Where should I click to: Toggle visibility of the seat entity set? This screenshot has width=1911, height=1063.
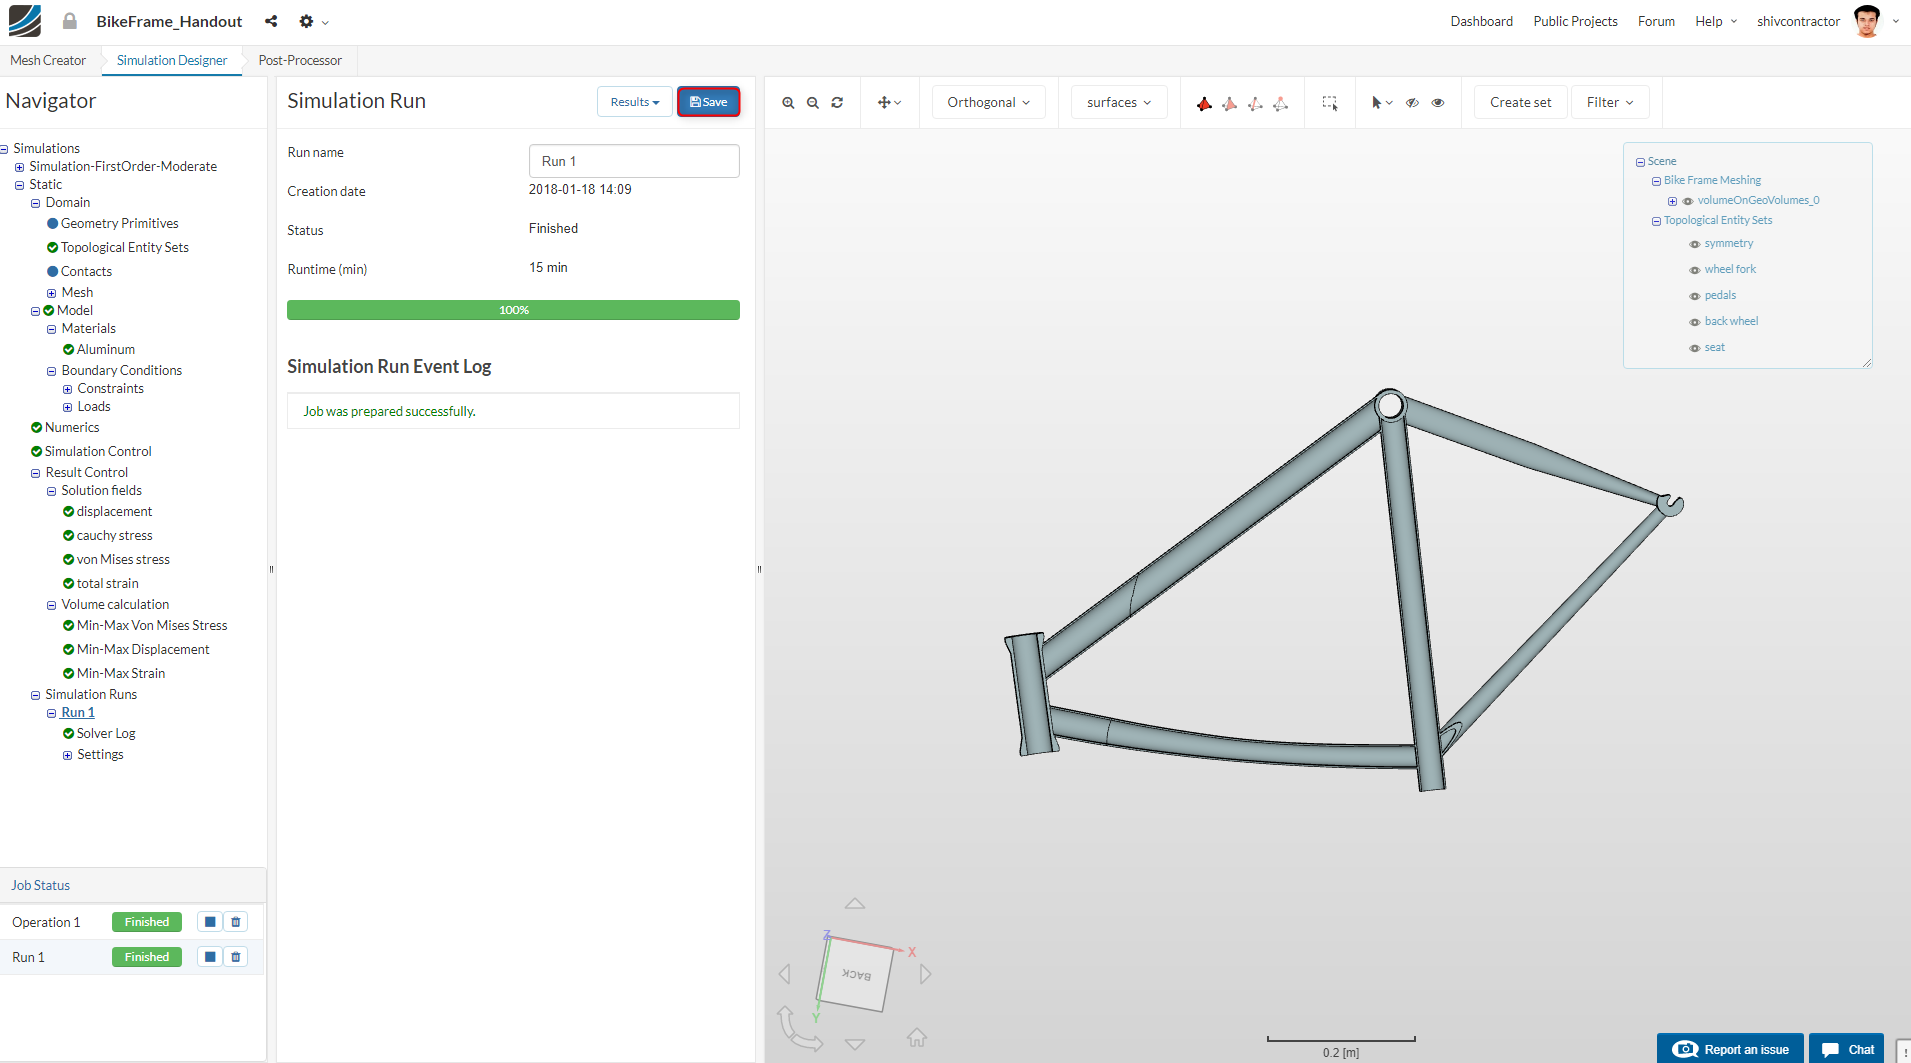(1694, 347)
